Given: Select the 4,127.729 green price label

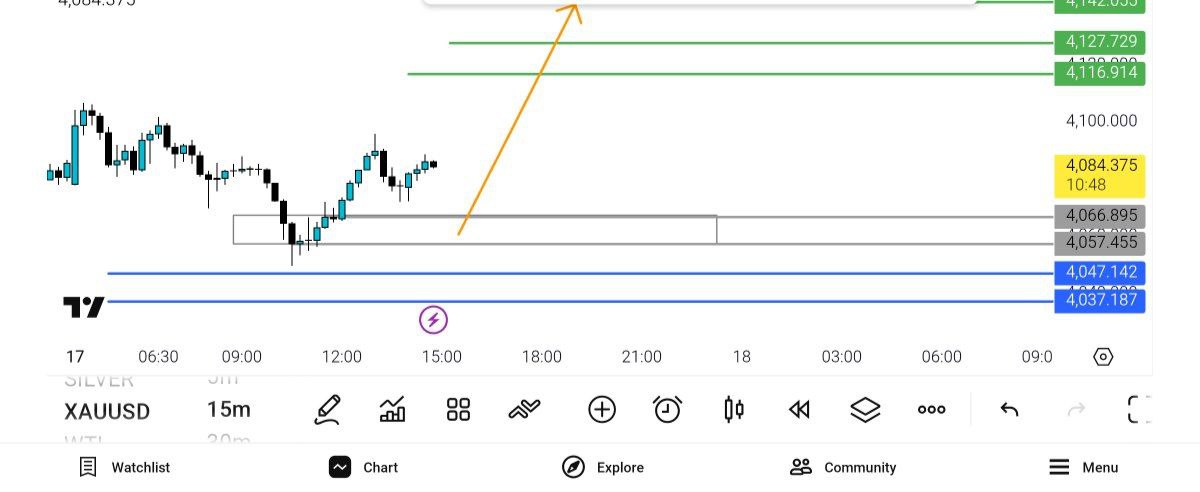Looking at the screenshot, I should (x=1100, y=42).
